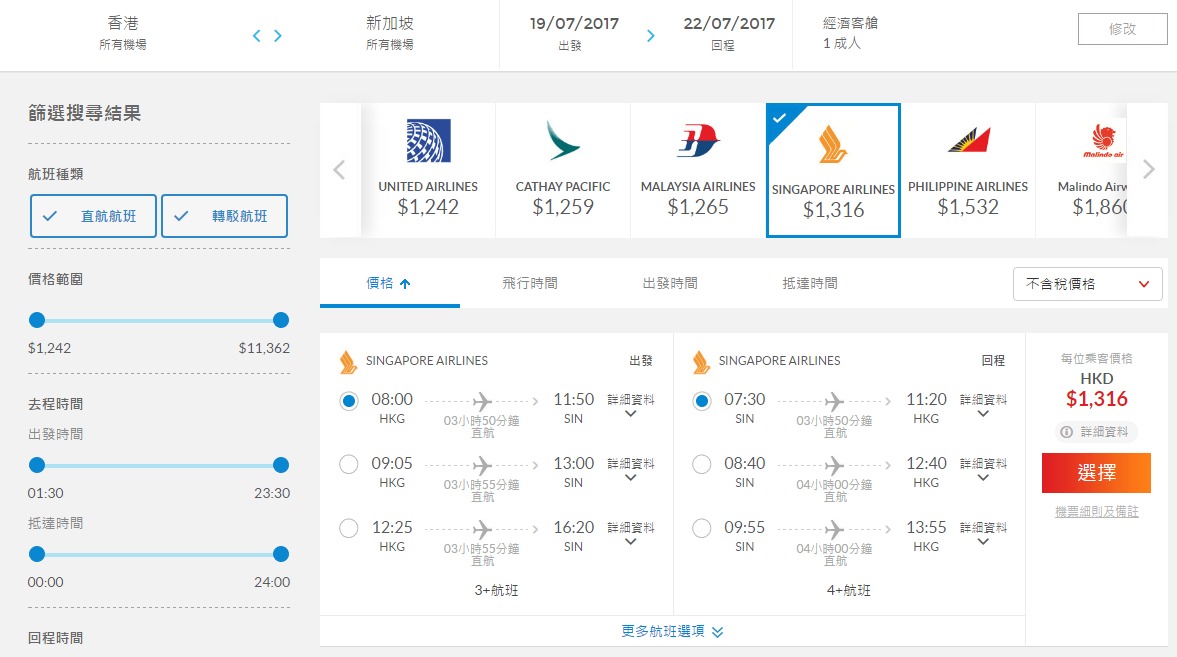Click the Singapore Airlines logo in outbound header

click(x=348, y=362)
